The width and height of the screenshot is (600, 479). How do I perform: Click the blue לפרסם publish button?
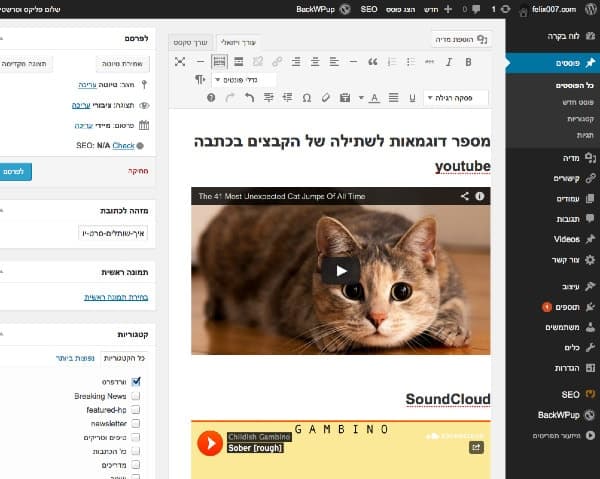15,172
